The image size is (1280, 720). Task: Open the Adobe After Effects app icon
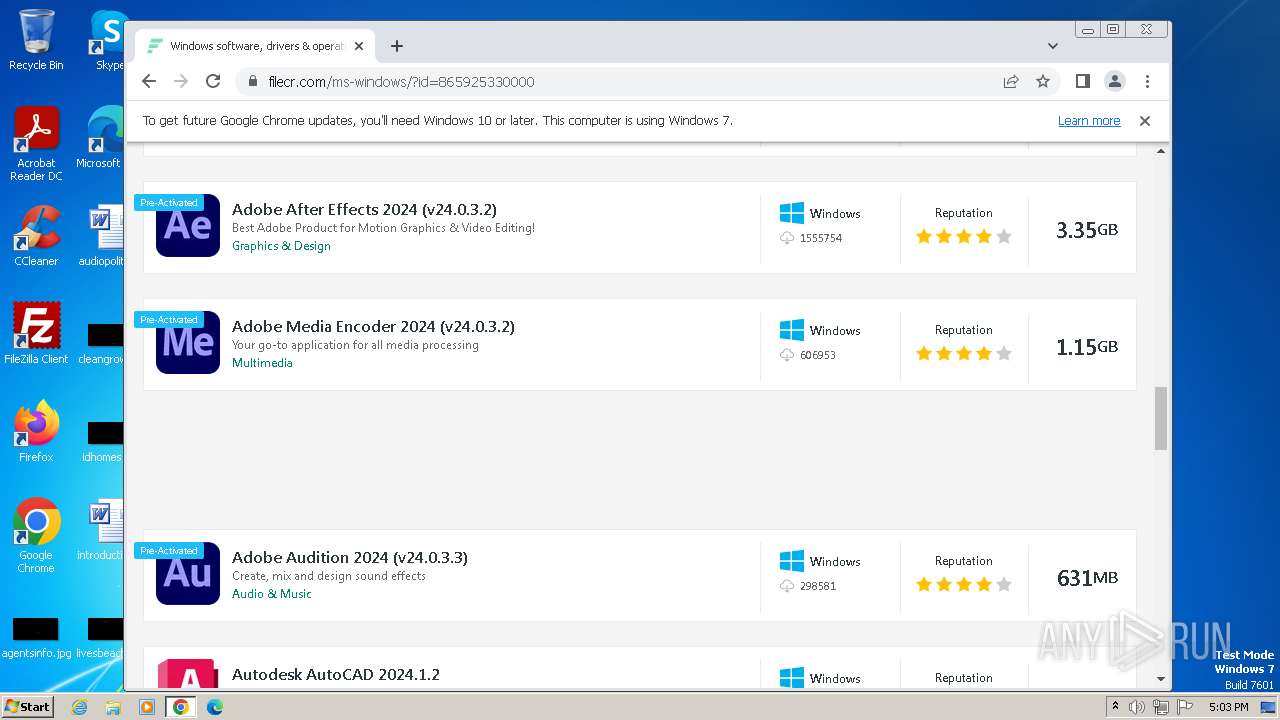(x=188, y=226)
